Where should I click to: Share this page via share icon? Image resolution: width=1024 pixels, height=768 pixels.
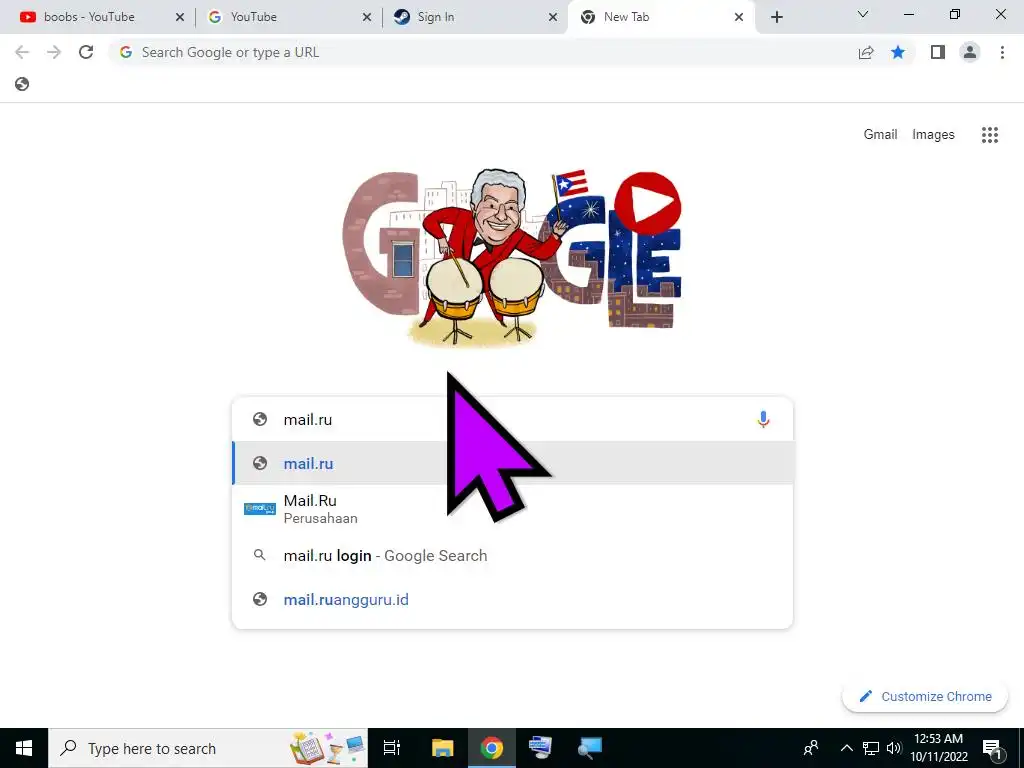click(866, 52)
